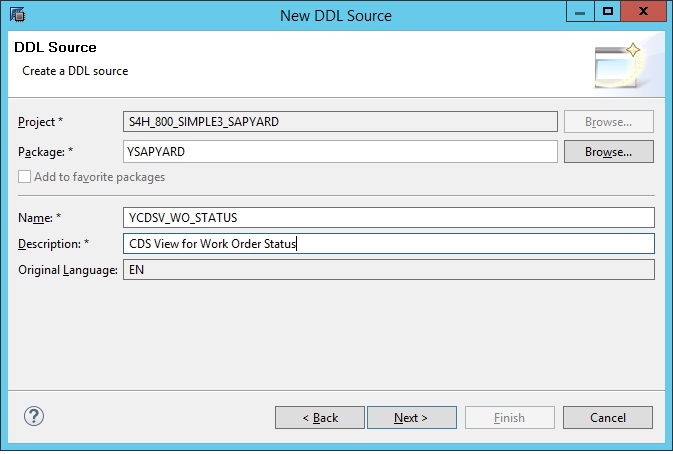Click into the Name field YCDSV_WO_STATUS

[x=389, y=218]
